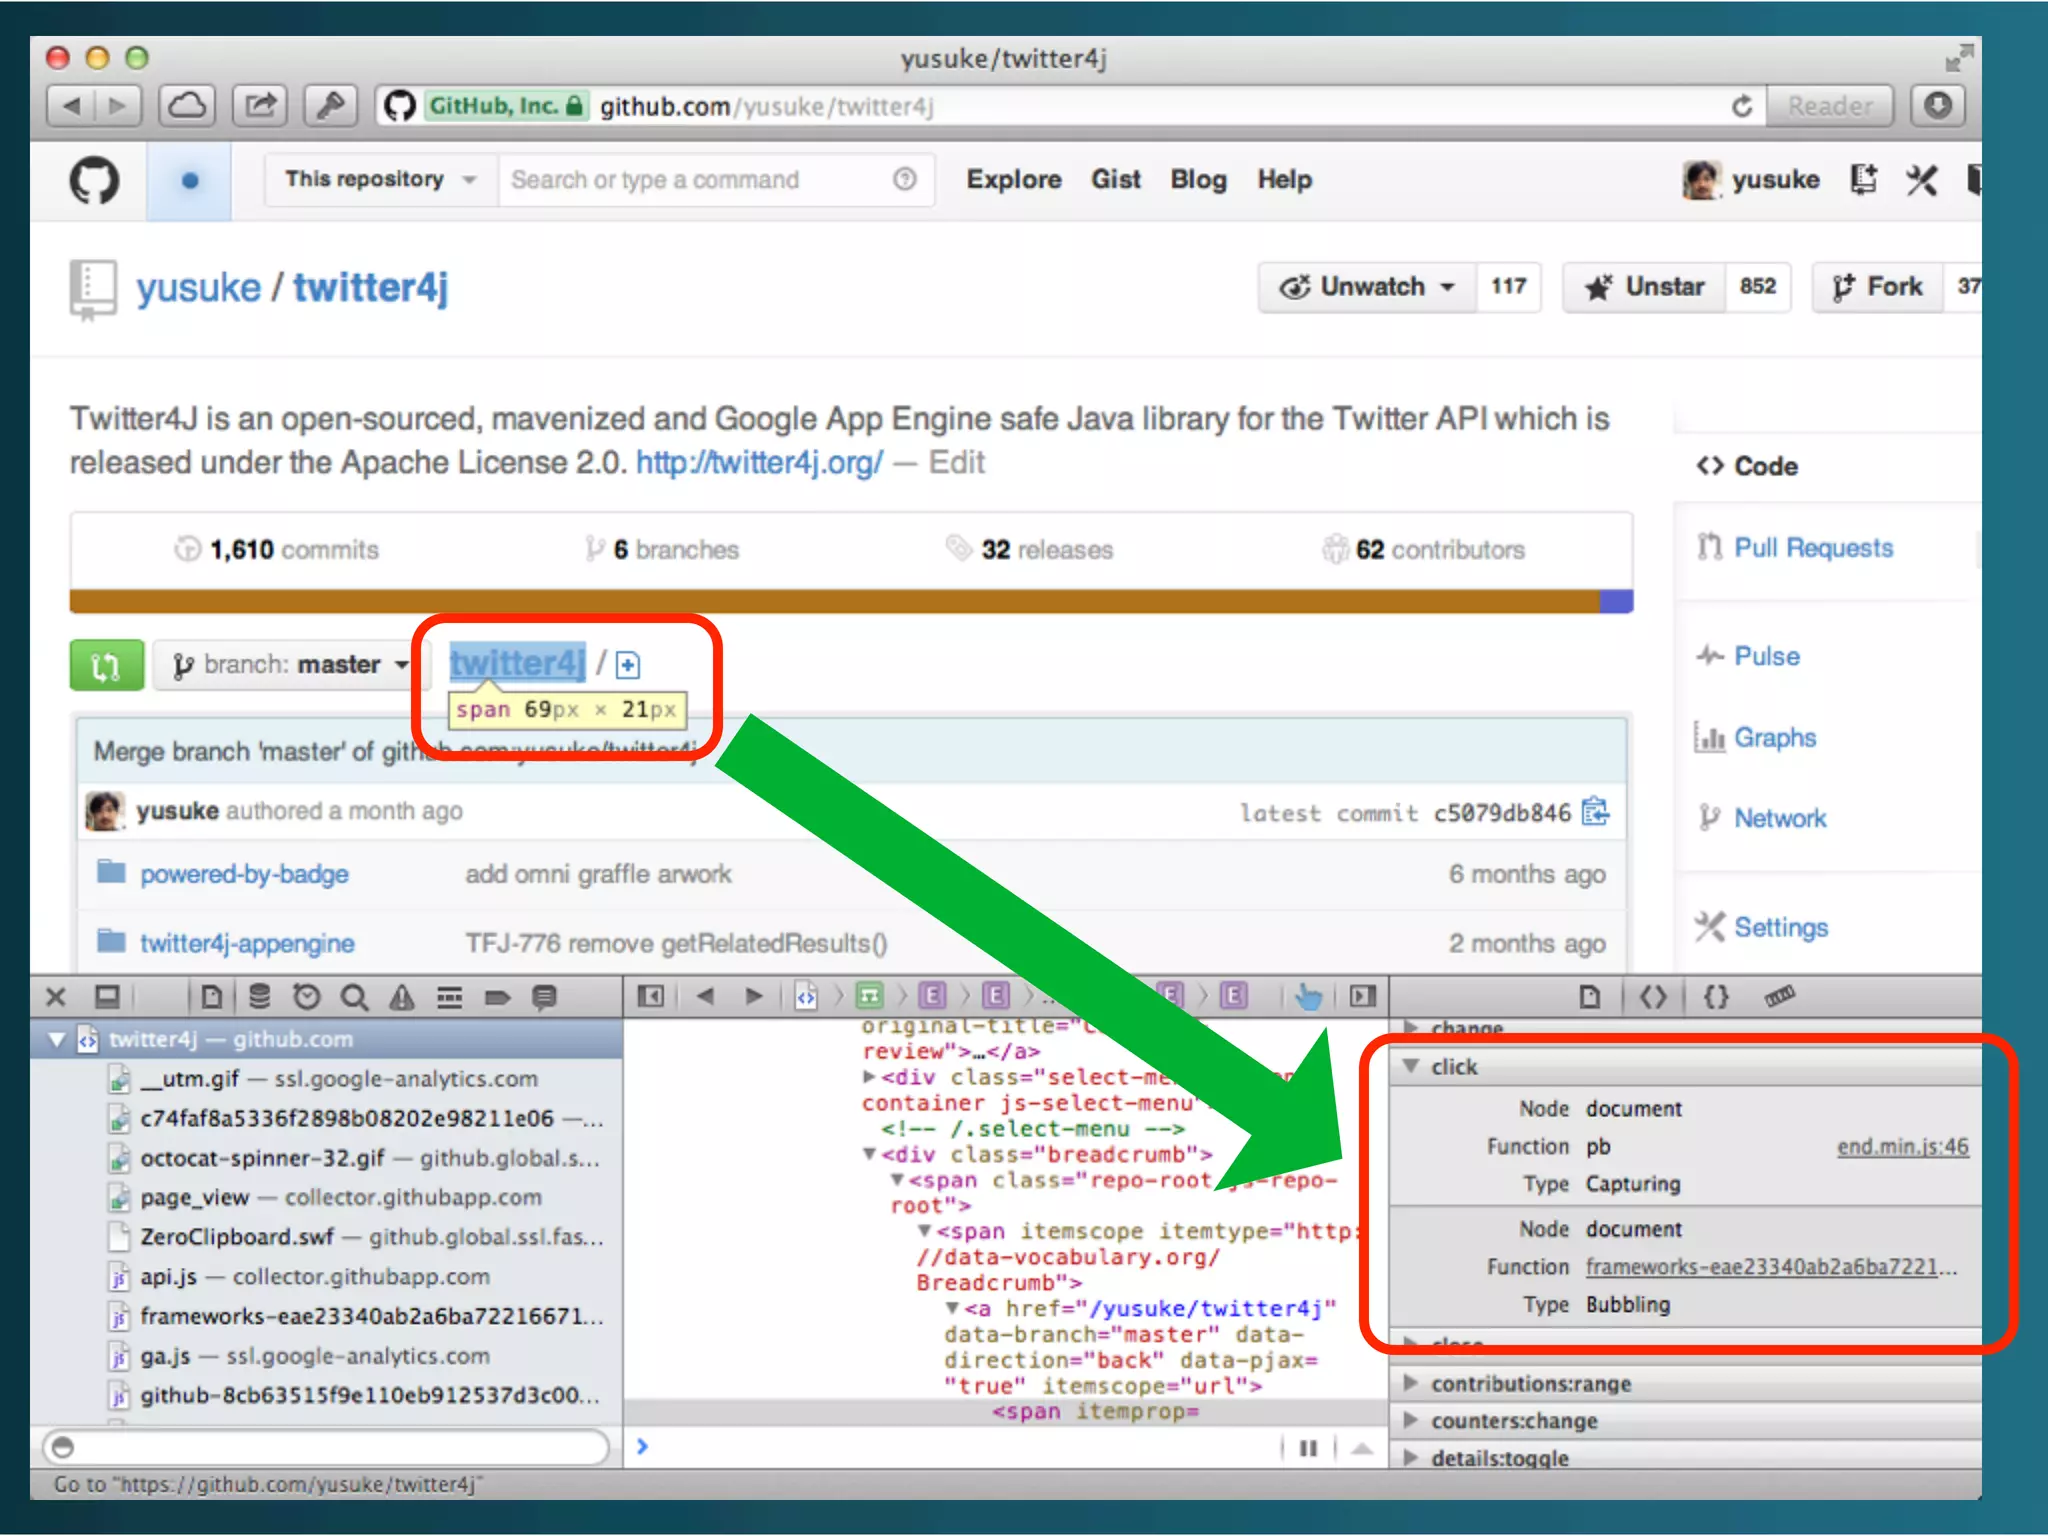Click the copy commit SHA clipboard icon
Screen dimensions: 2048x1536
1596,811
